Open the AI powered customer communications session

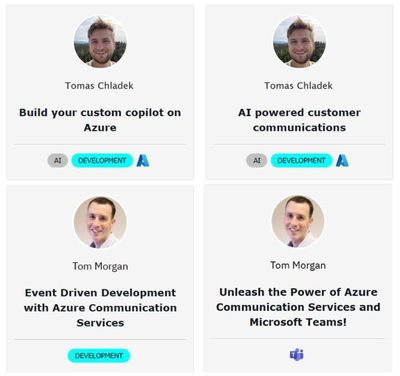click(299, 120)
